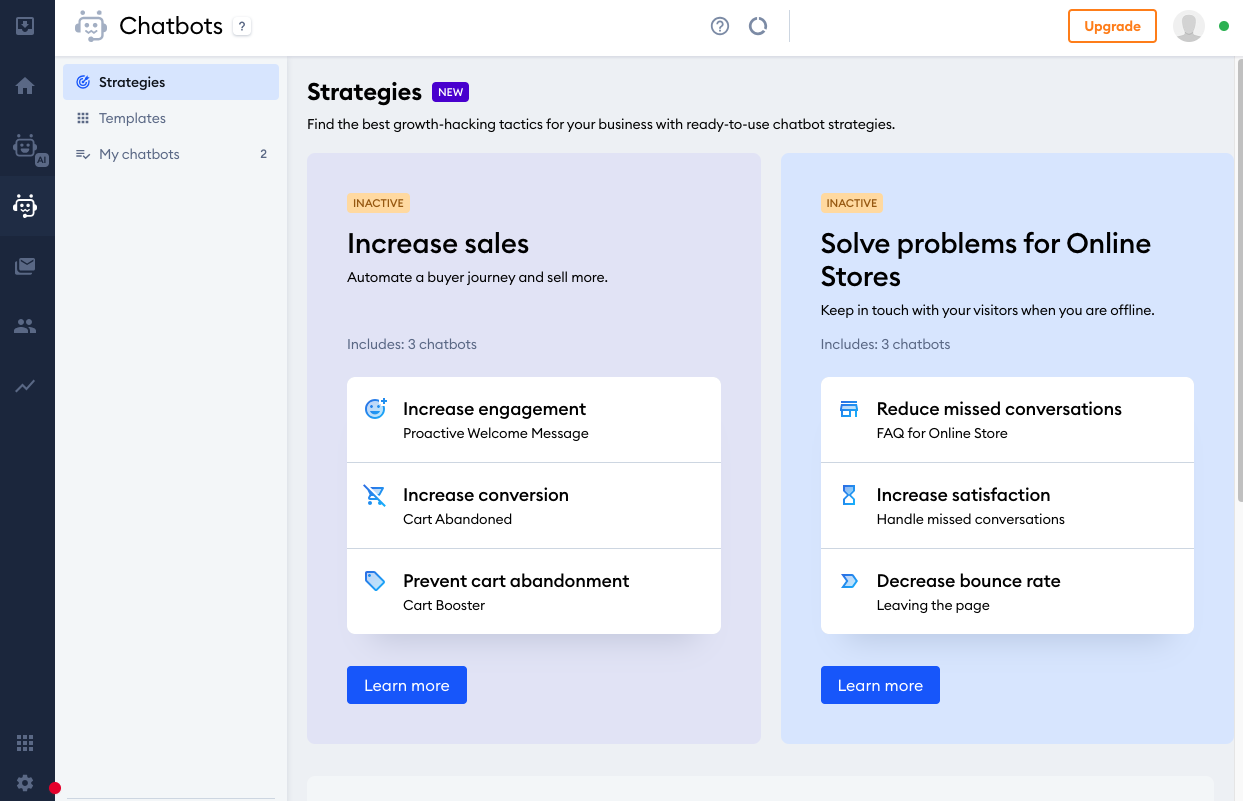Open the Analytics trend line icon
The width and height of the screenshot is (1243, 801).
pyautogui.click(x=25, y=386)
